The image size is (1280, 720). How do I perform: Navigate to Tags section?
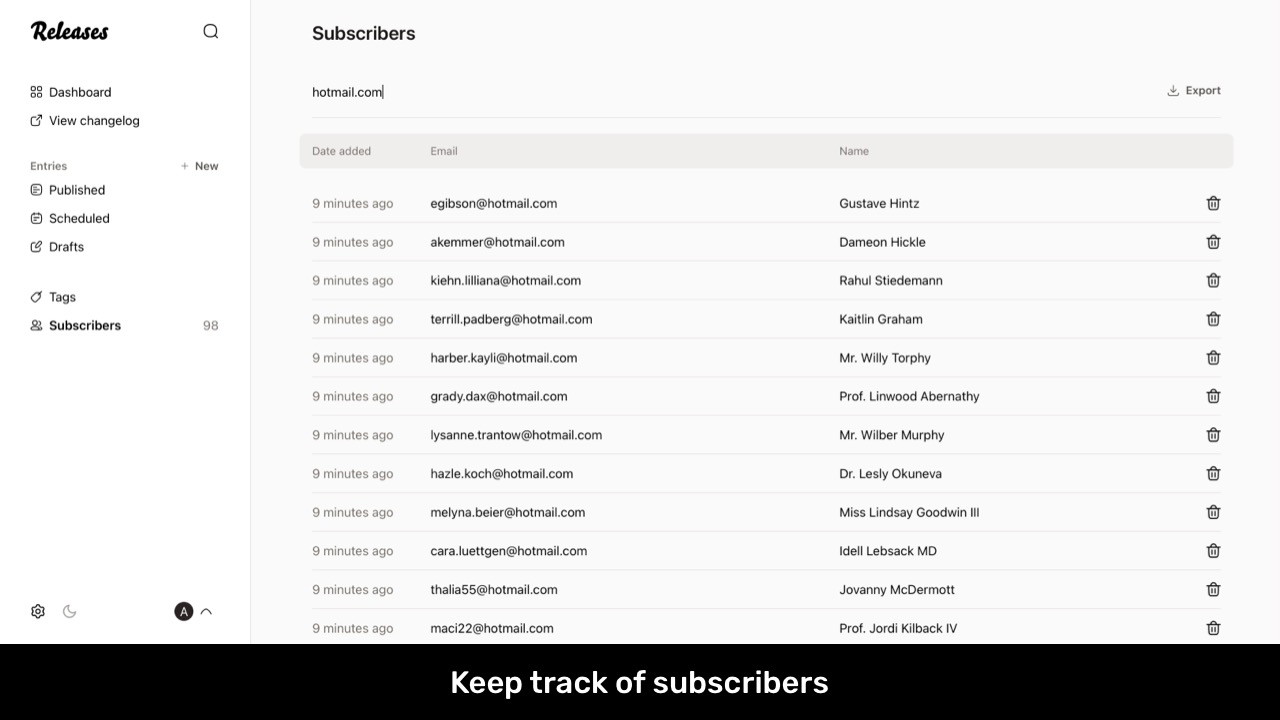tap(62, 297)
